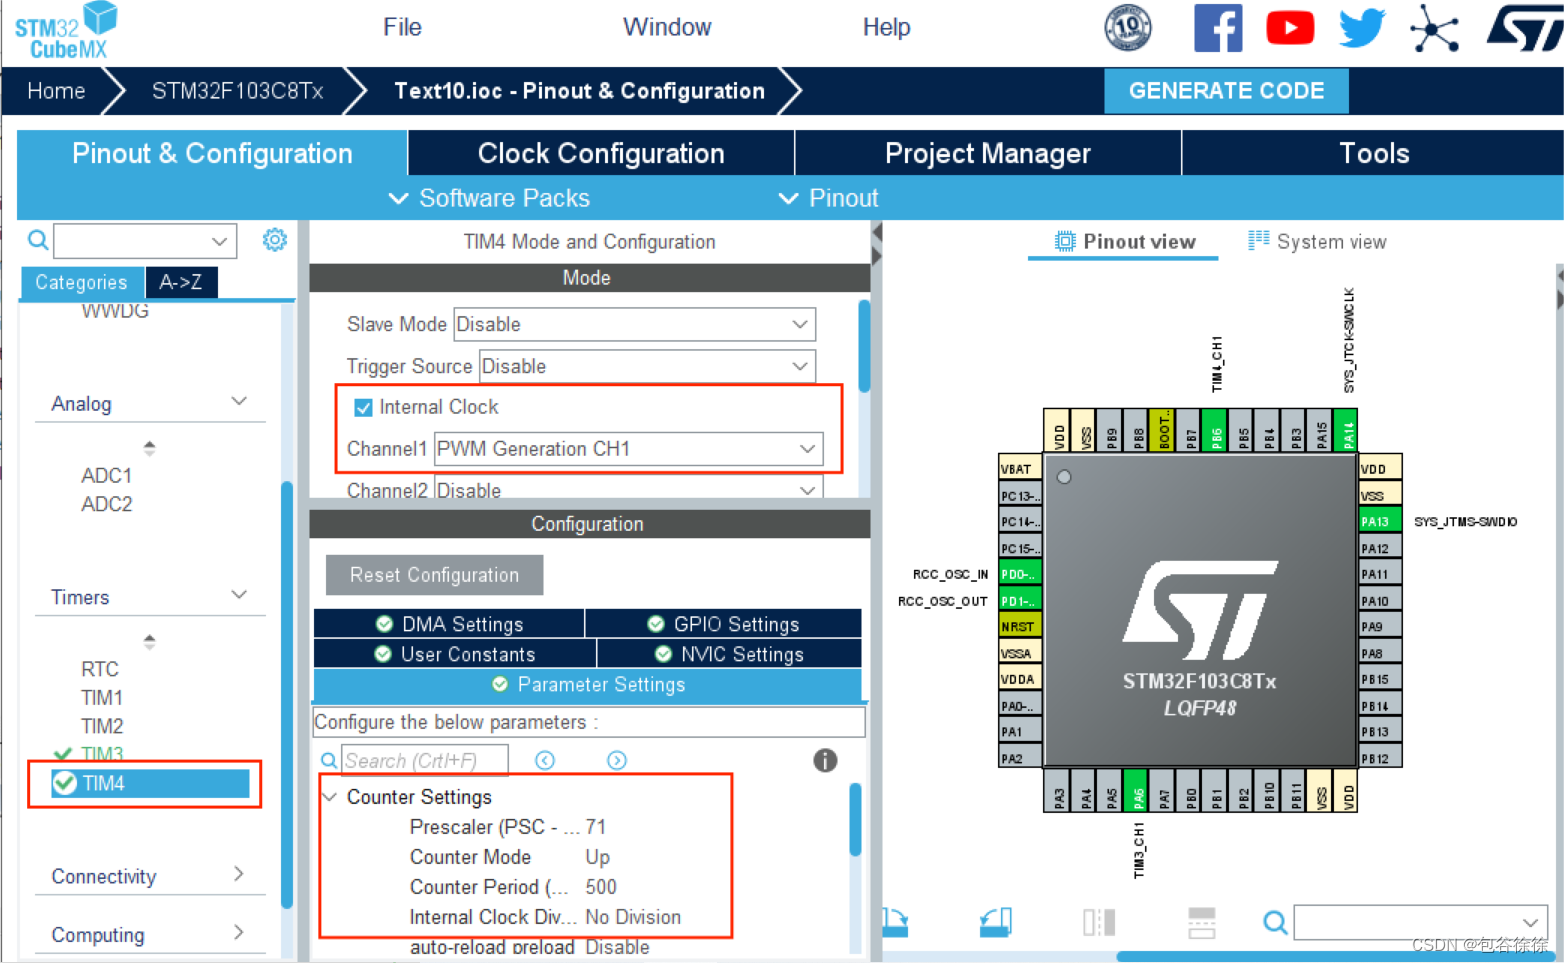The image size is (1564, 963).
Task: Click the peripheral search magnifier icon
Action: [x=38, y=240]
